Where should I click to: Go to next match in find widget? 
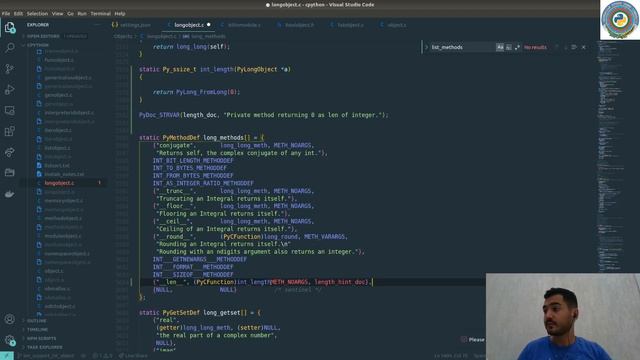[x=565, y=47]
